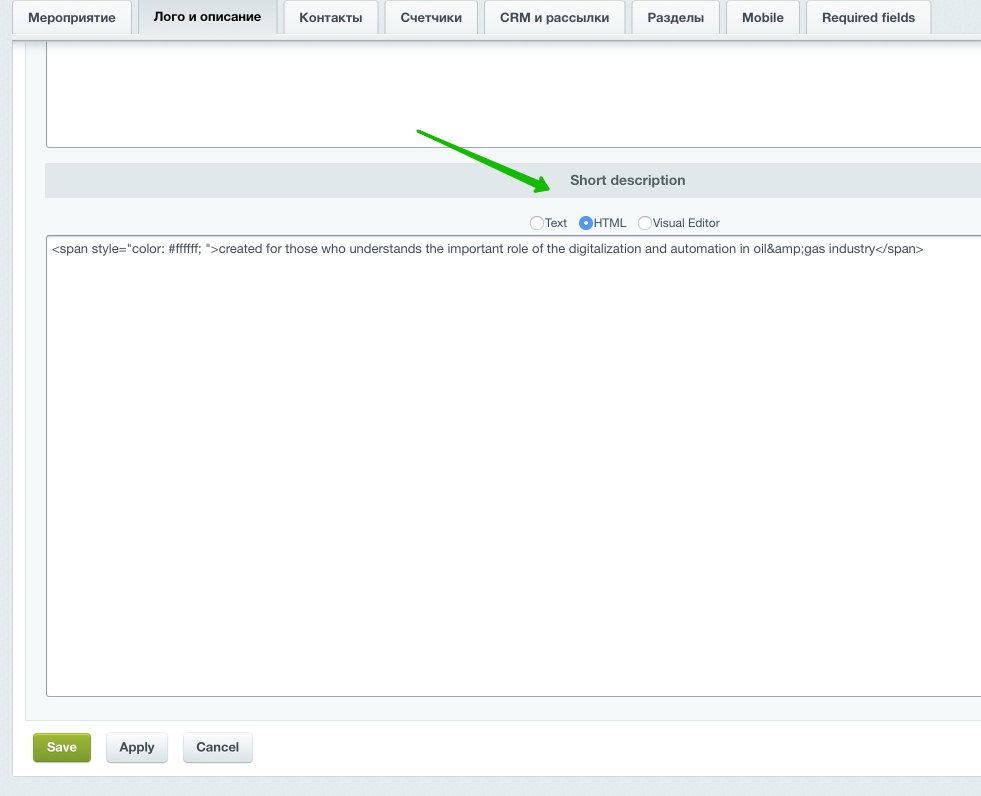The image size is (981, 796).
Task: Choose the HTML radio option
Action: tap(586, 223)
